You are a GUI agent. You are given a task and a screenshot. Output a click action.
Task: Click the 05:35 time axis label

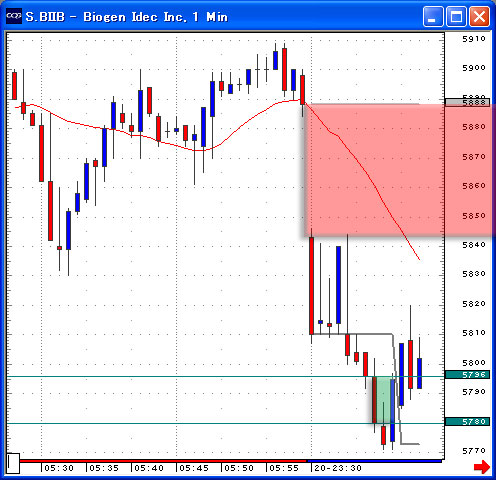click(104, 468)
